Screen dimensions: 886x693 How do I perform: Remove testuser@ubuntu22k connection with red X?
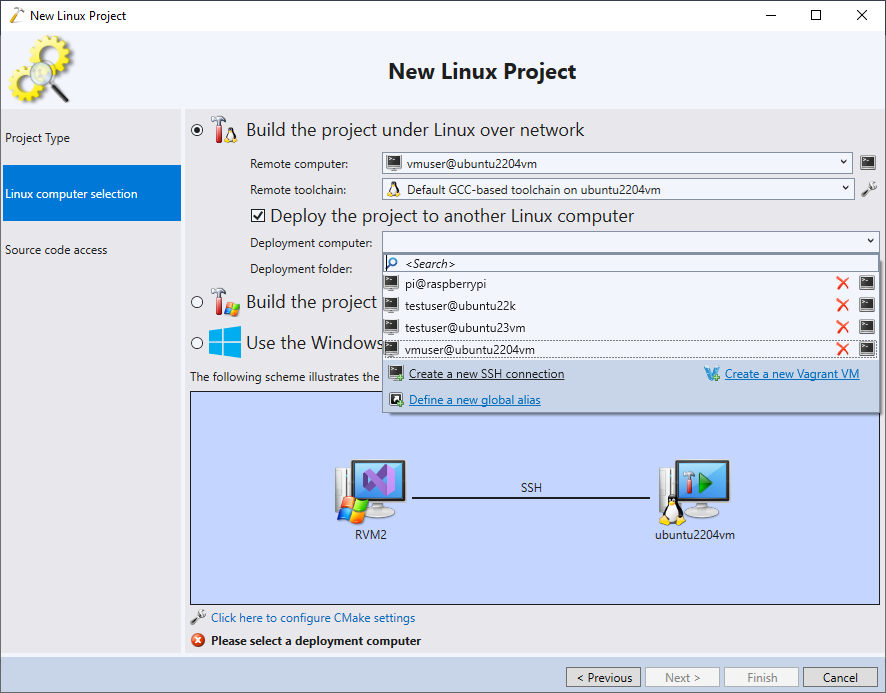pos(842,305)
